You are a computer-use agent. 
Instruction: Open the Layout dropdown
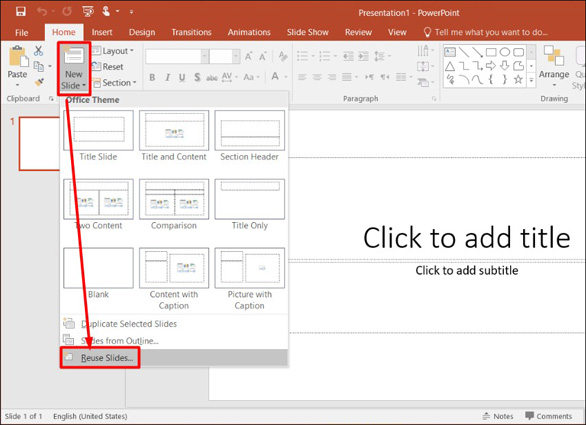pos(113,51)
